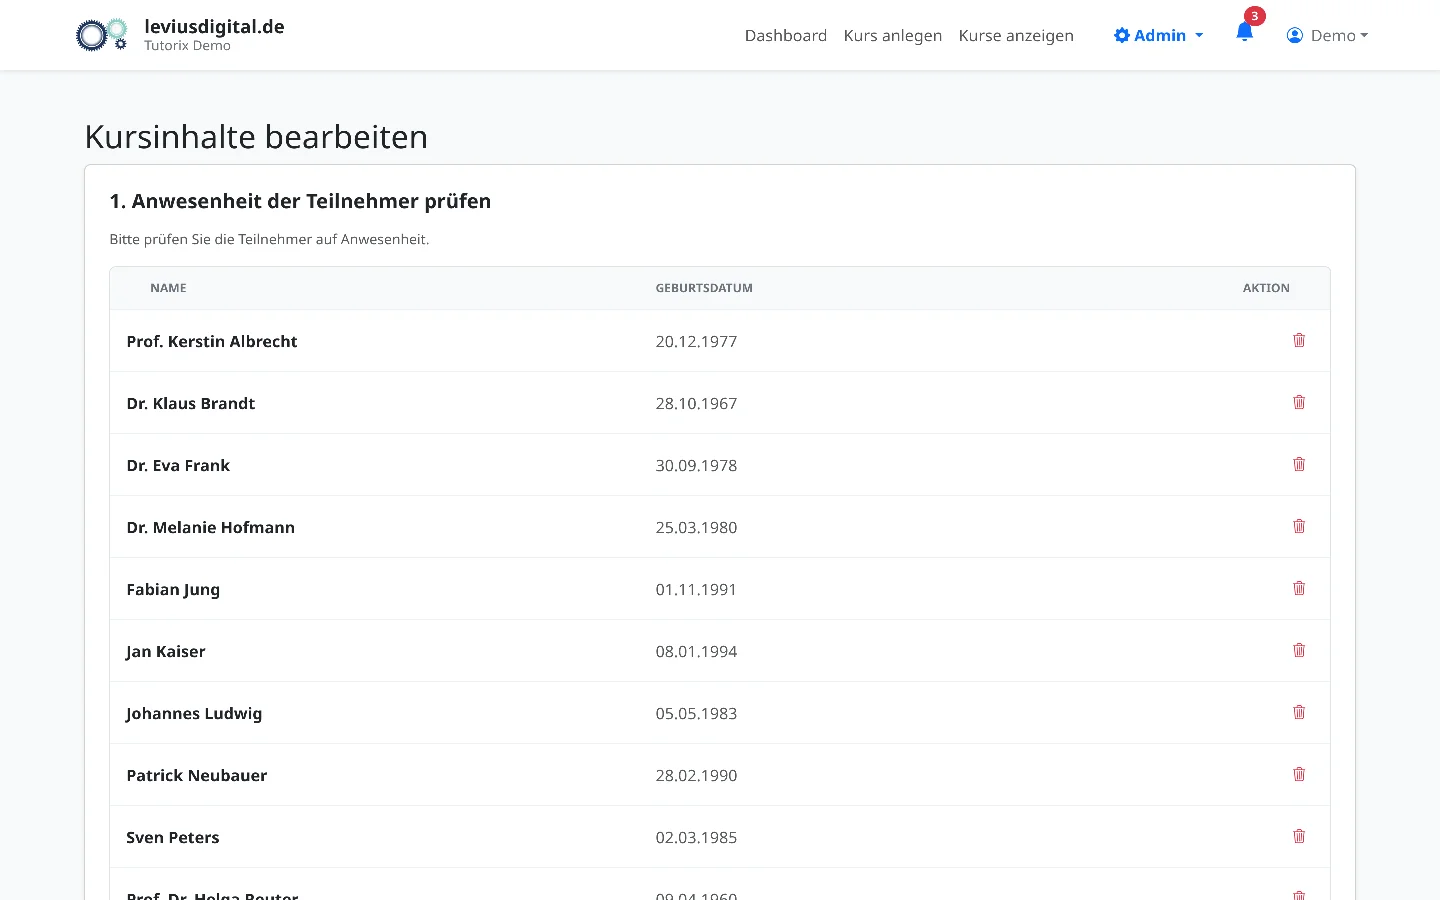Navigate to Kurse anzeigen

(x=1016, y=35)
